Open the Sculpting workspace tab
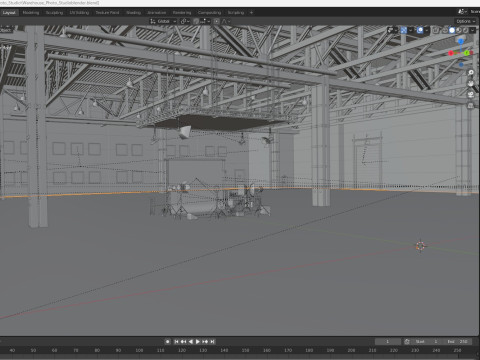 point(54,12)
